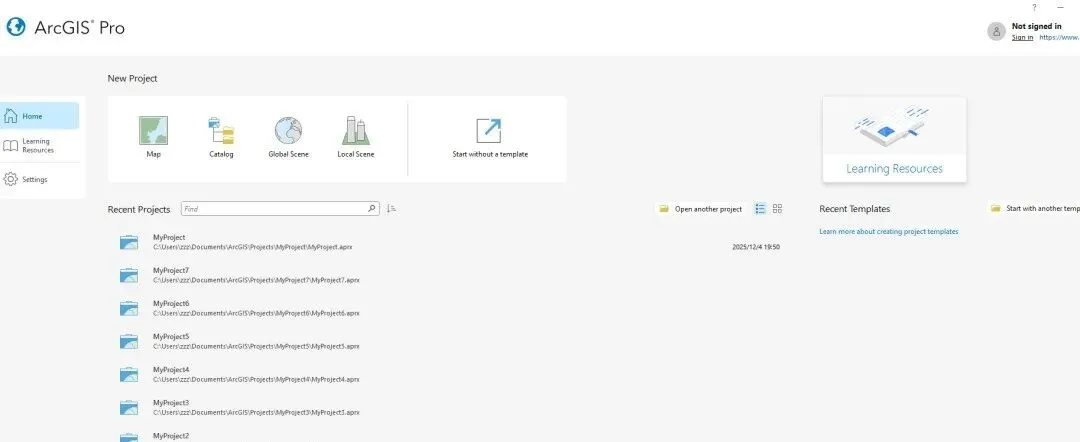Open Learning Resources in the sidebar

tap(39, 146)
